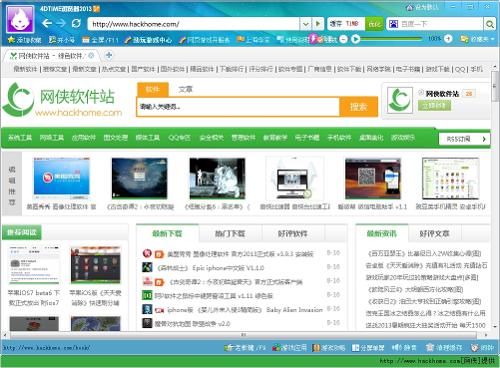
Task: Switch to the middle download tab
Action: [x=230, y=234]
